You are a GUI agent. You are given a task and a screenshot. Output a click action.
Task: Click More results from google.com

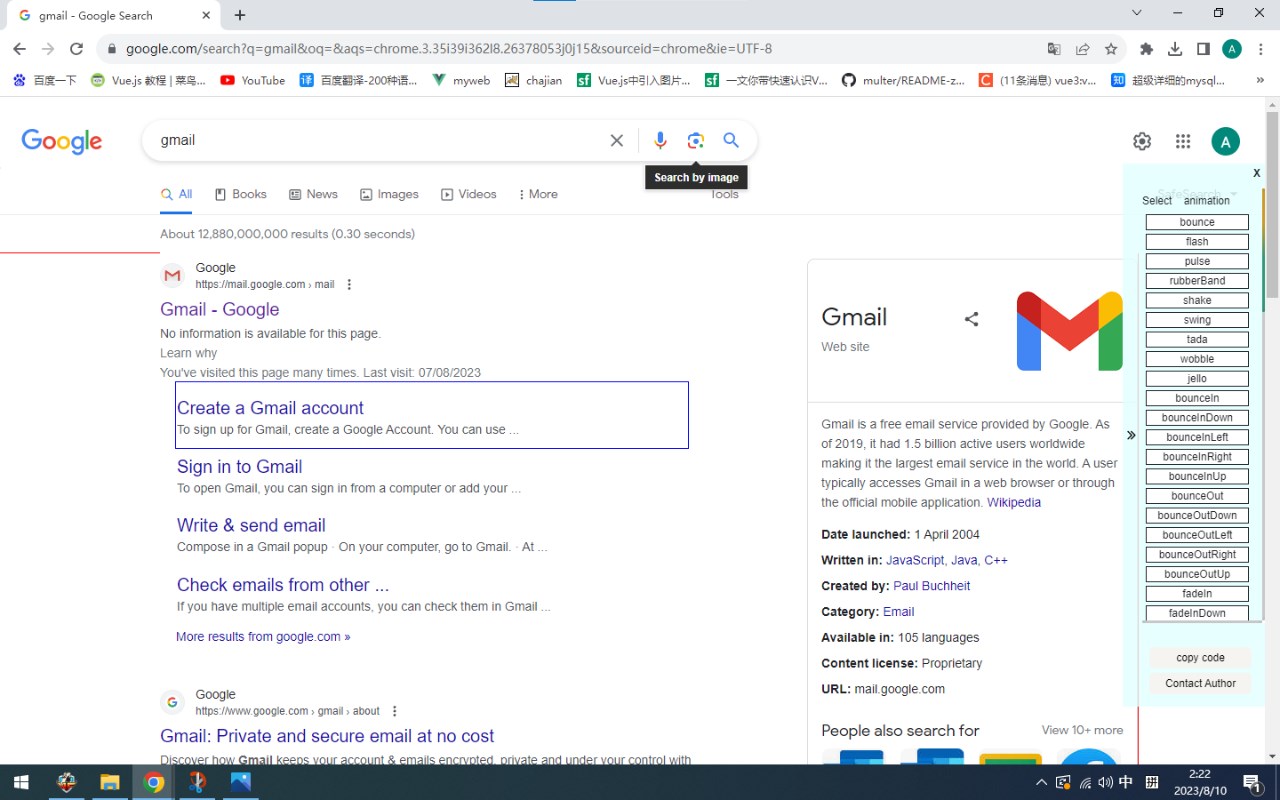(263, 637)
